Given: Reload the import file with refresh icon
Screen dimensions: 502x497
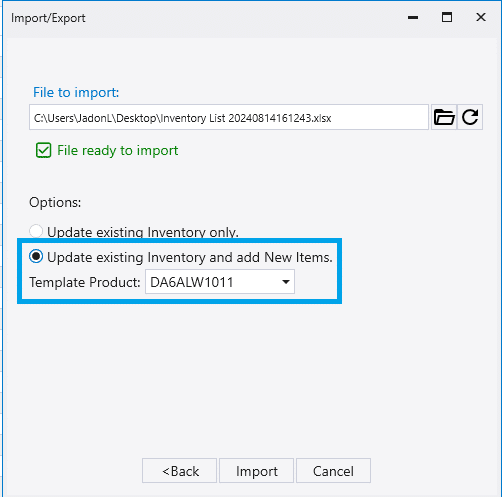Looking at the screenshot, I should tap(470, 117).
